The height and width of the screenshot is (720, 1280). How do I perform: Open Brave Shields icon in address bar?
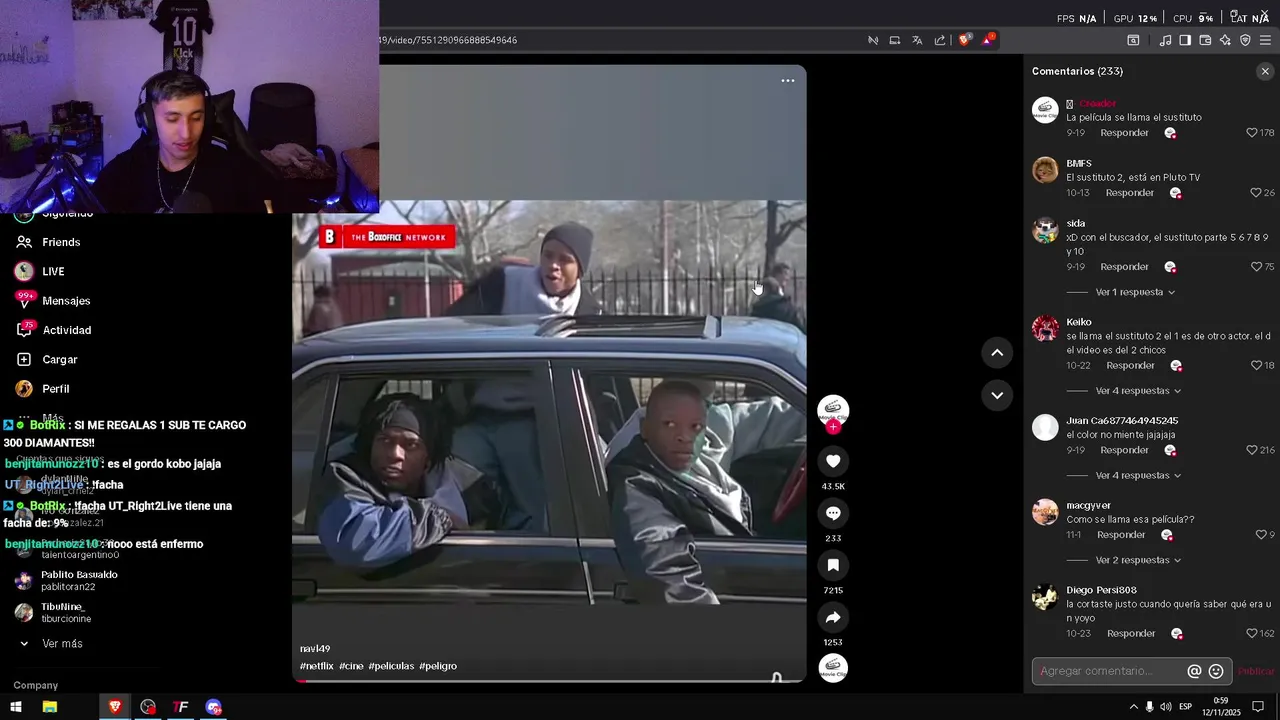point(964,40)
